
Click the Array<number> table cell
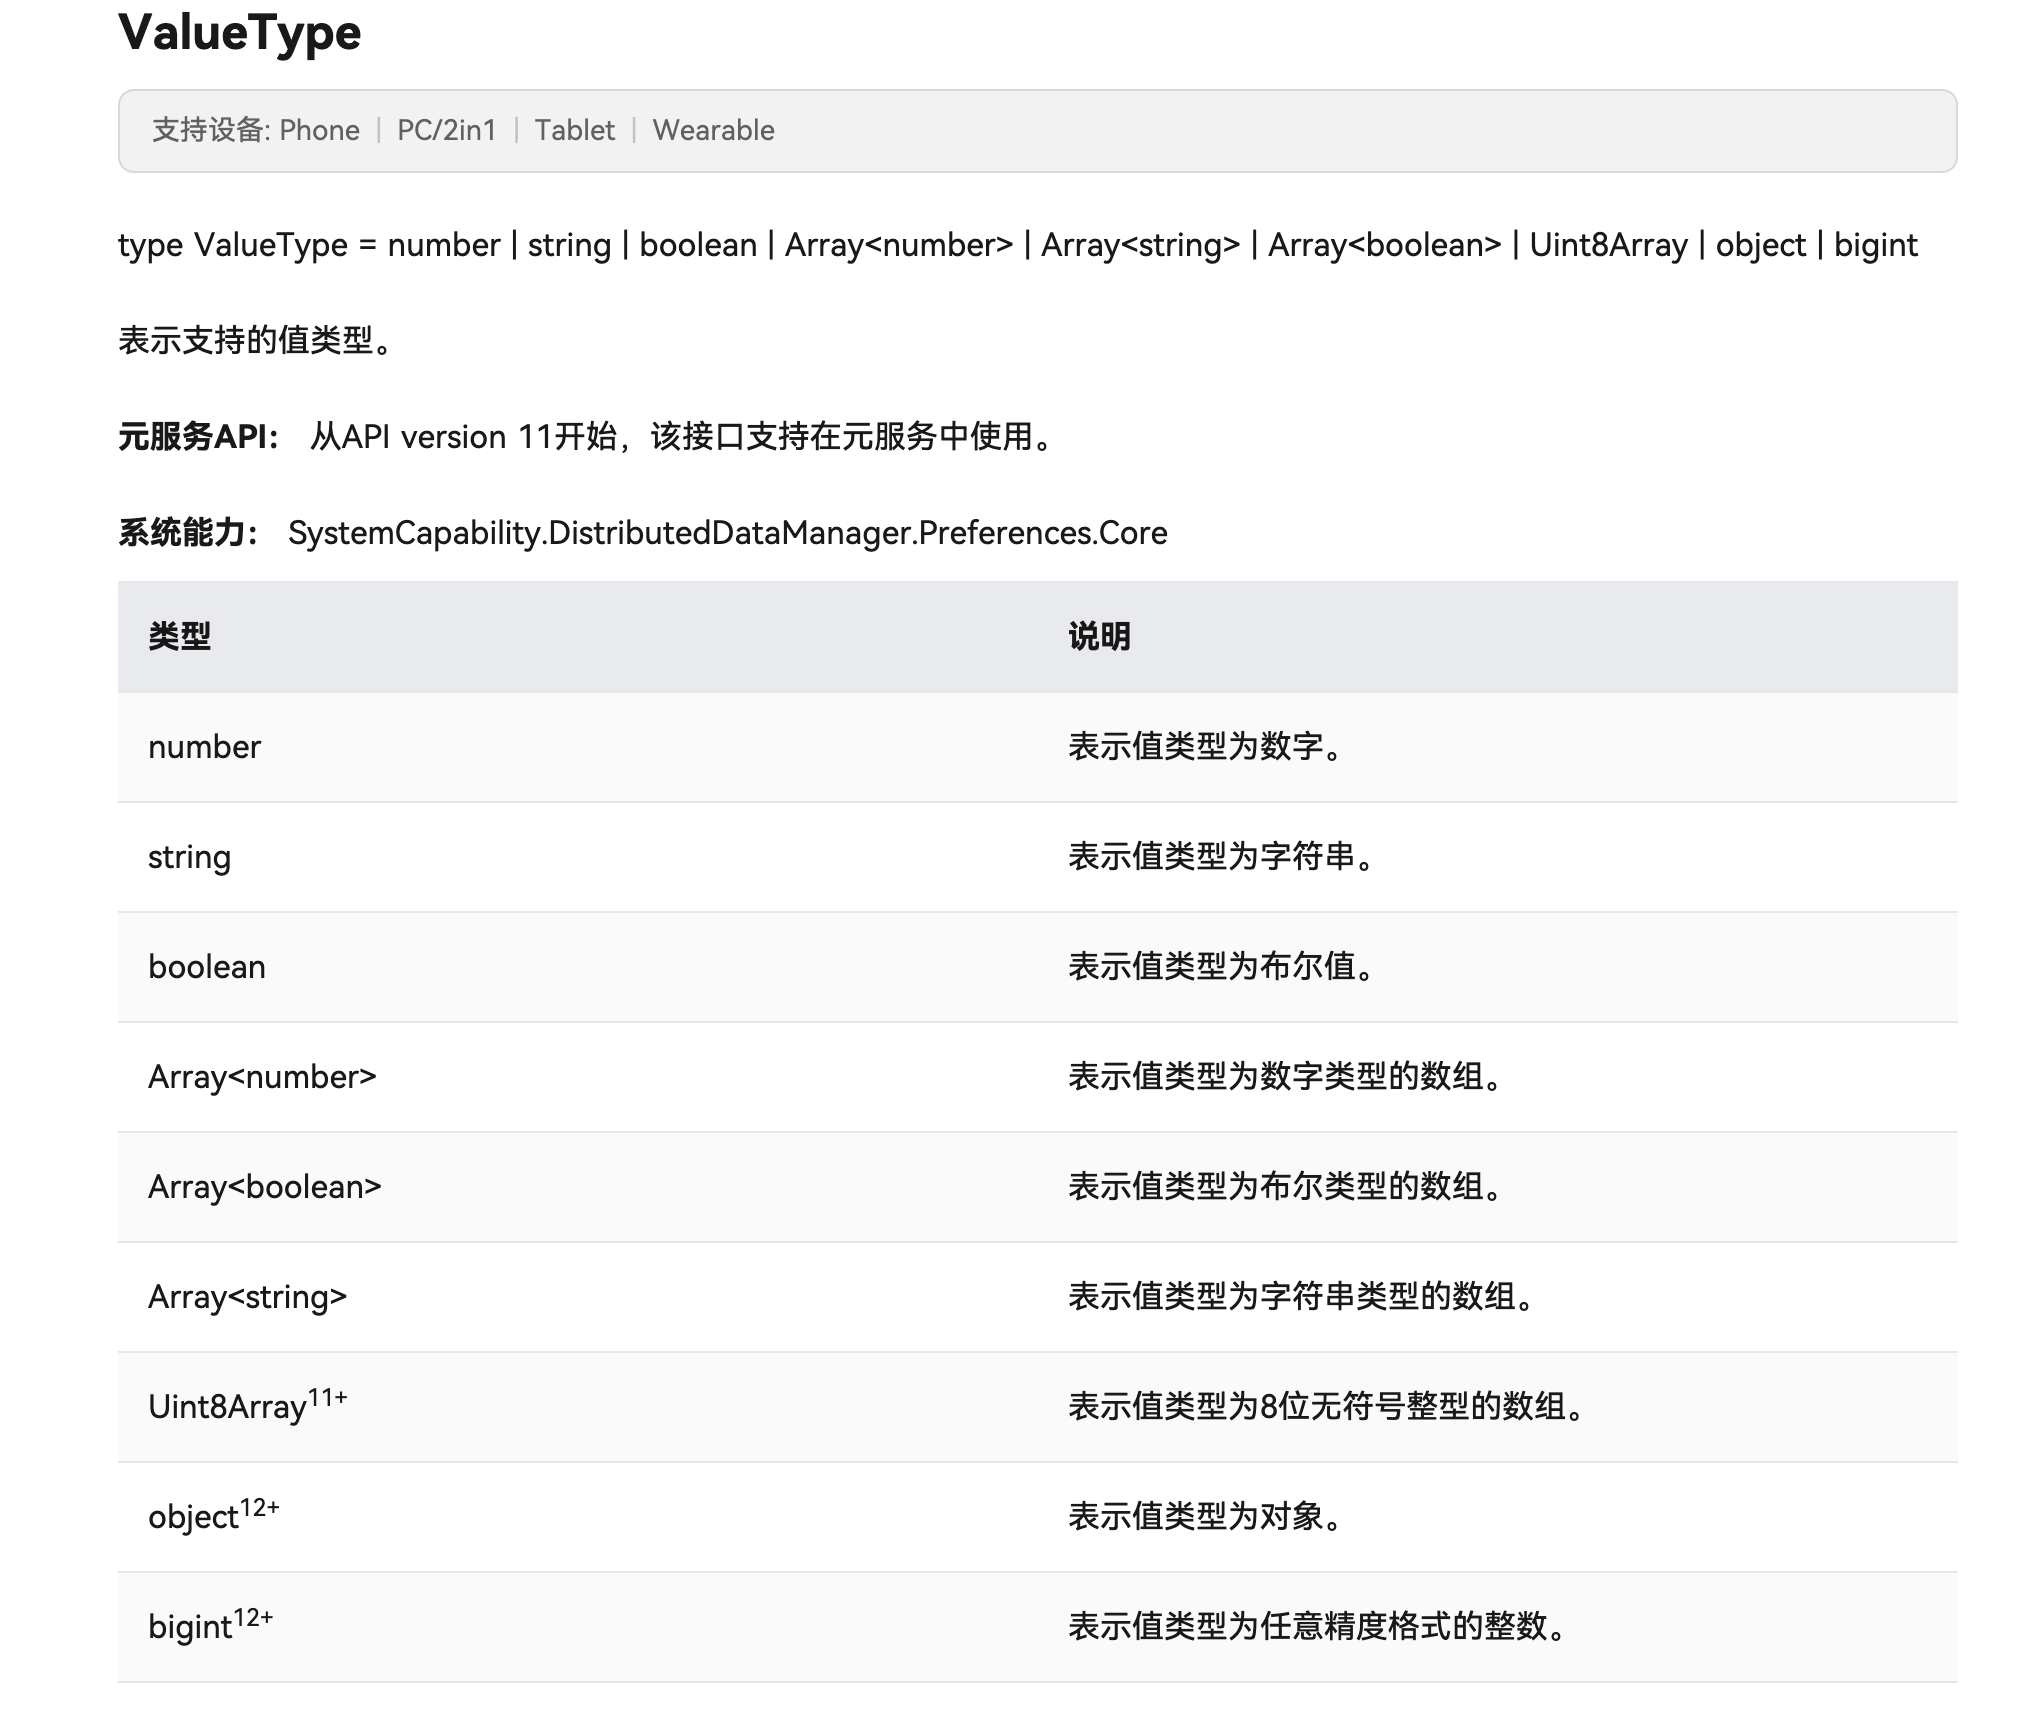[262, 1077]
